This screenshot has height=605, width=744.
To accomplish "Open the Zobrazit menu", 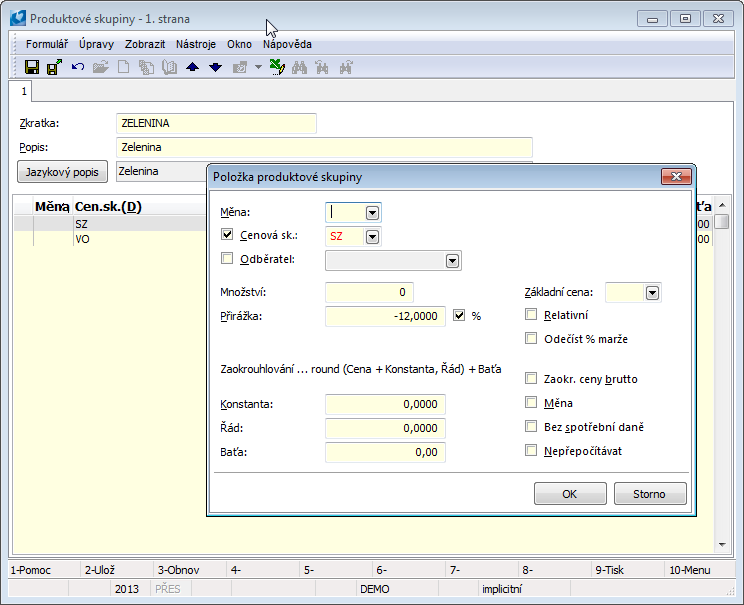I will [x=145, y=44].
